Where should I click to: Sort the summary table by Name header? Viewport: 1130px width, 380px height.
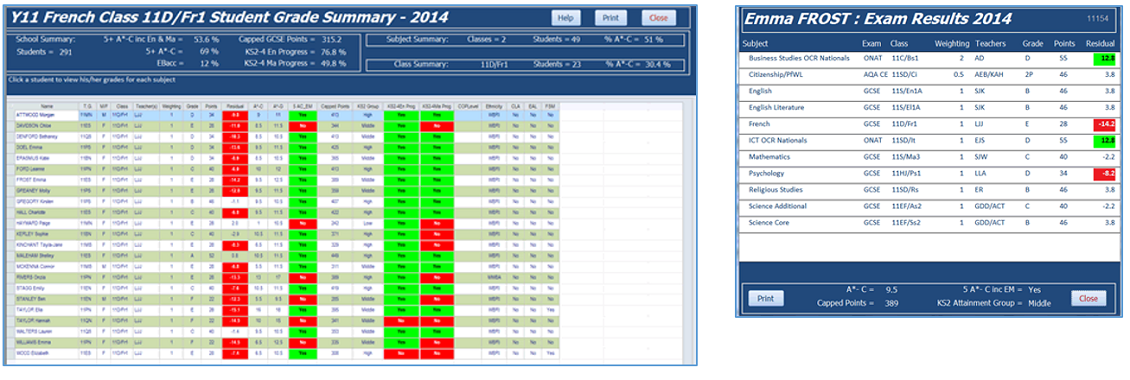tap(47, 106)
